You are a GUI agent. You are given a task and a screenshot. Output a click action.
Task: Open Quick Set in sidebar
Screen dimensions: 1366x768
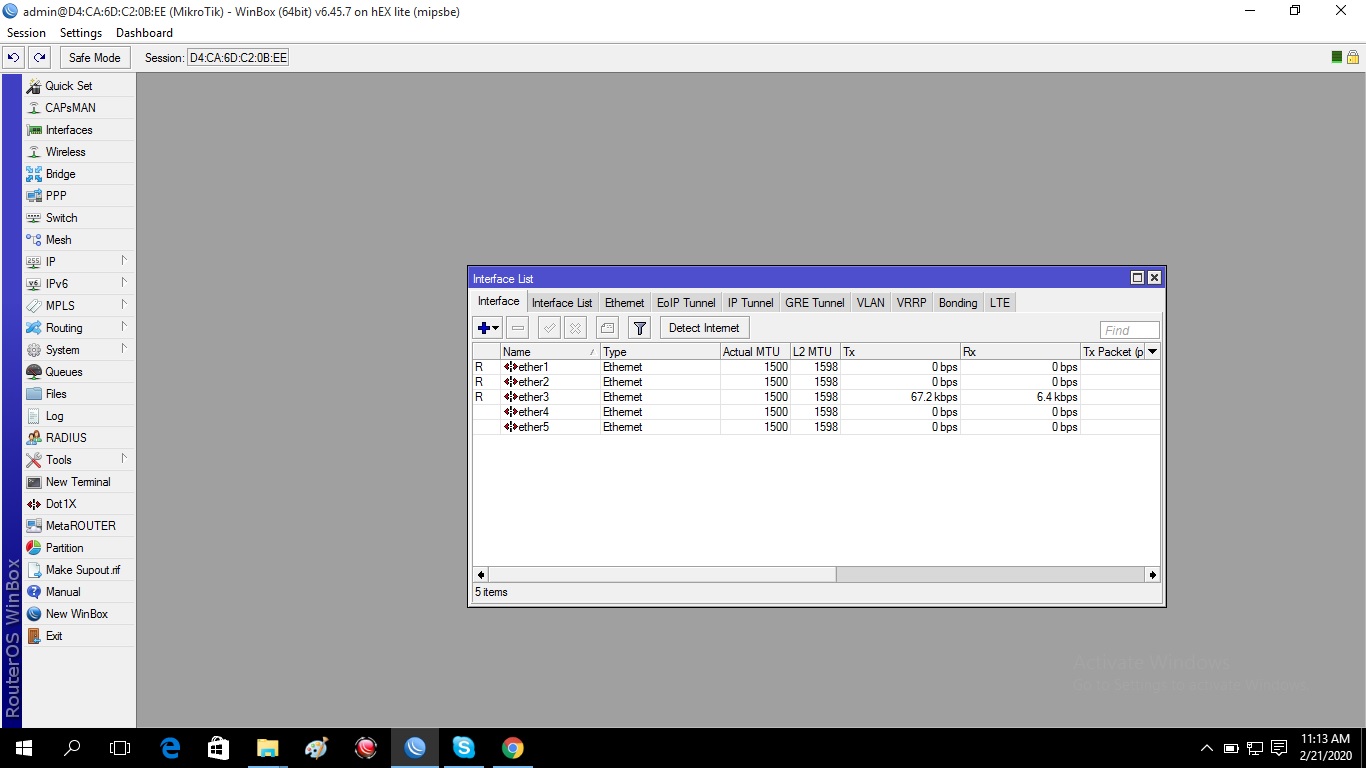tap(78, 86)
